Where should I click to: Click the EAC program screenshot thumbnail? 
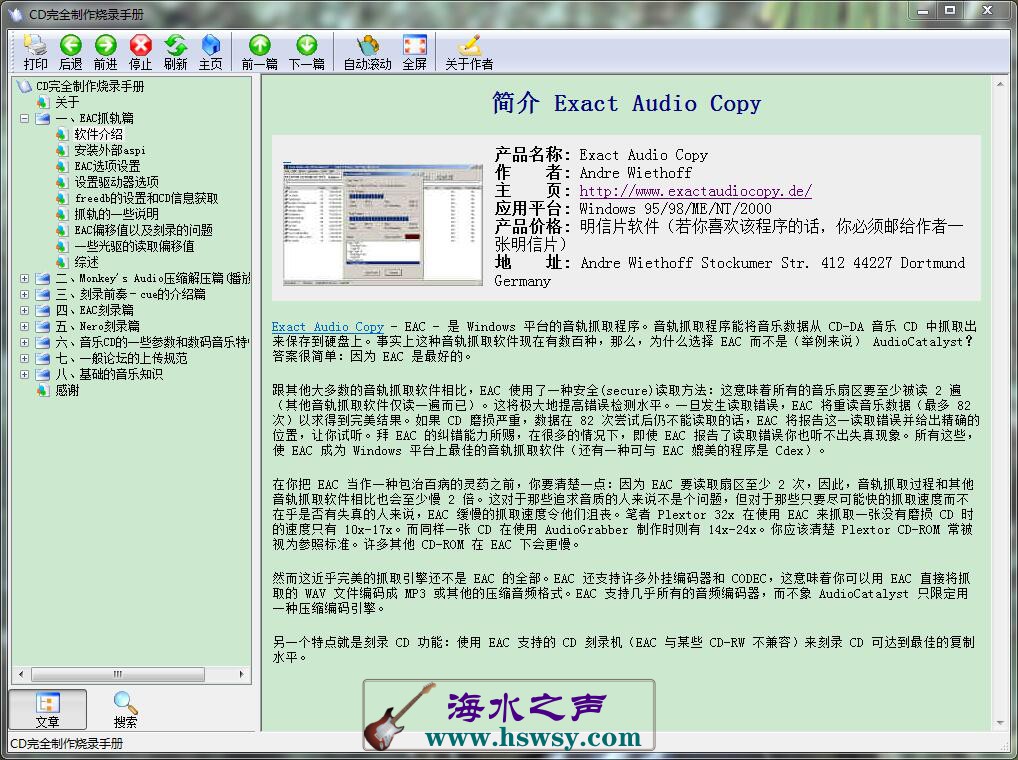[383, 224]
